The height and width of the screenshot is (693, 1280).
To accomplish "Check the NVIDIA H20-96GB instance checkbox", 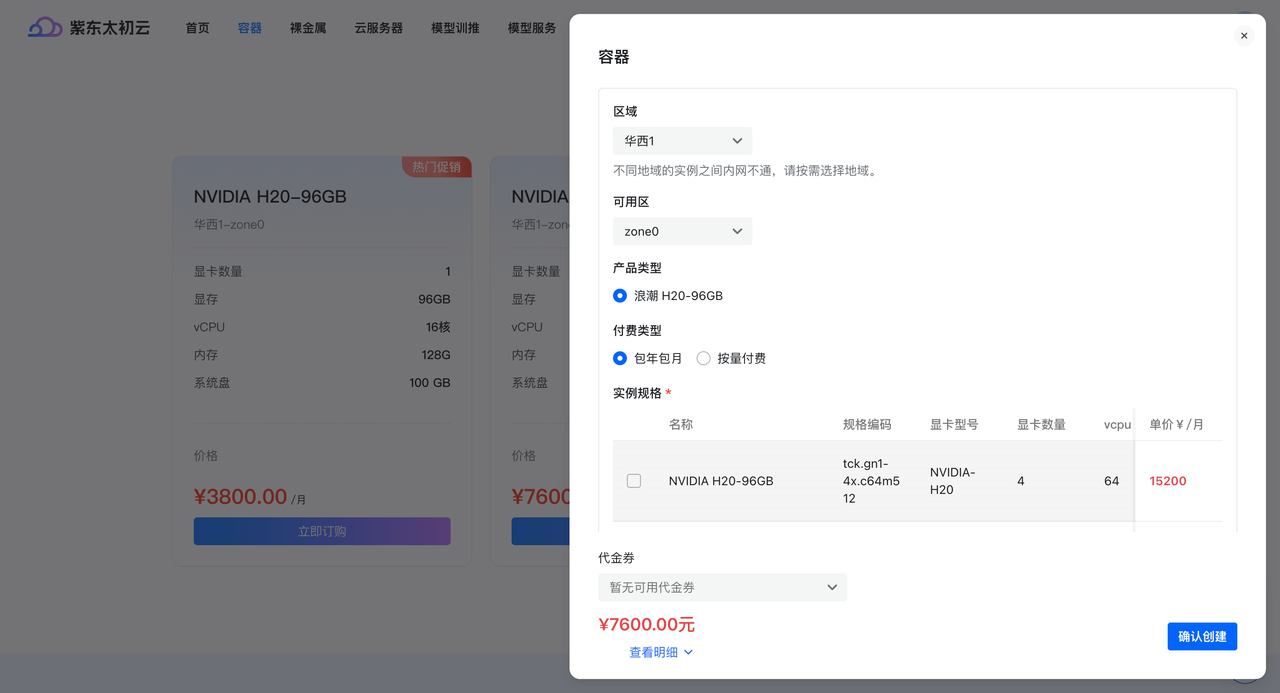I will [633, 480].
